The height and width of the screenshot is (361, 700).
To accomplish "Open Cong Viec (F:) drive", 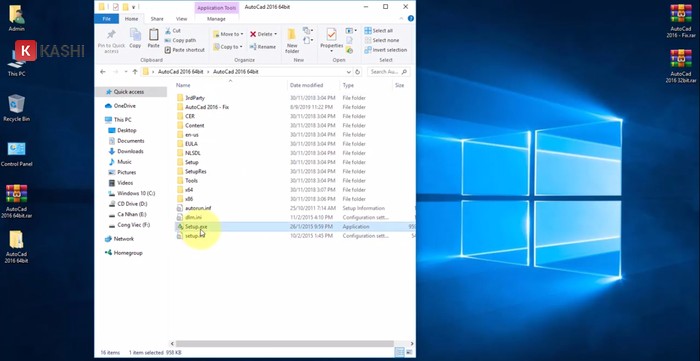I will coord(133,225).
